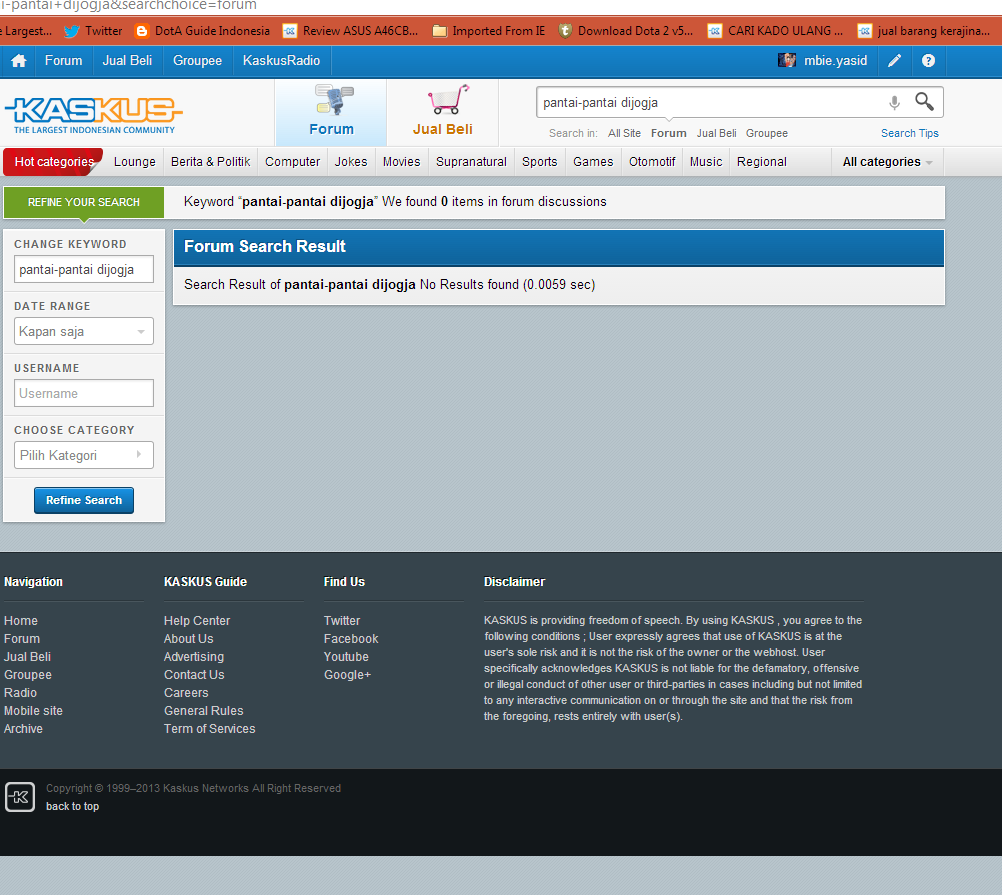The width and height of the screenshot is (1002, 895).
Task: Open the Date Range dropdown
Action: coord(84,332)
